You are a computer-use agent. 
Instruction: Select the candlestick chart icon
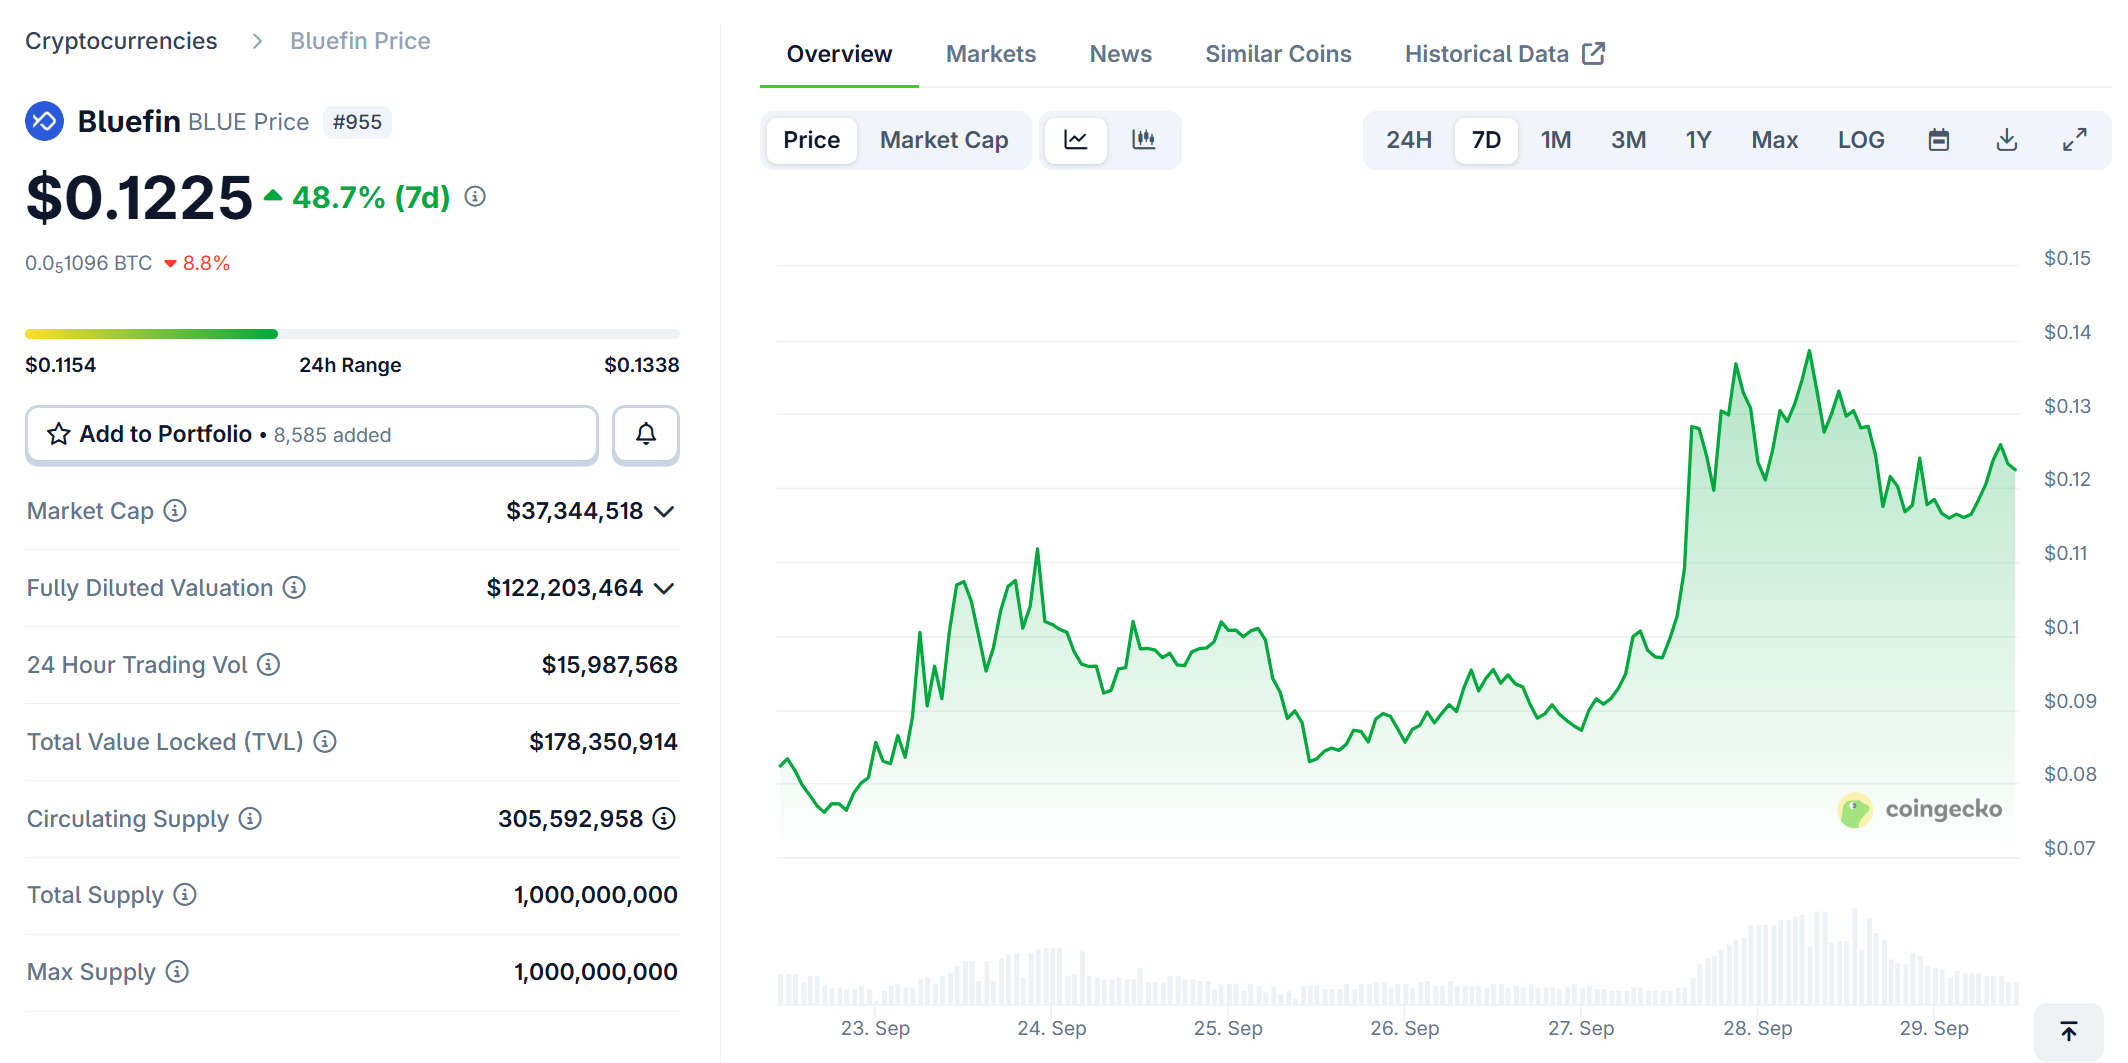click(x=1144, y=140)
